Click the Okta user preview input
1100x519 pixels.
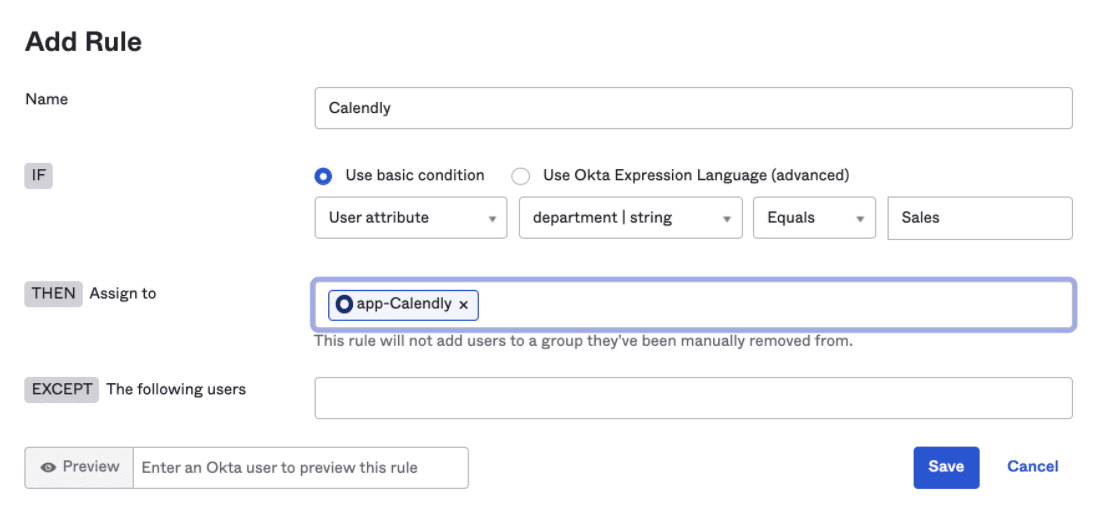point(300,468)
